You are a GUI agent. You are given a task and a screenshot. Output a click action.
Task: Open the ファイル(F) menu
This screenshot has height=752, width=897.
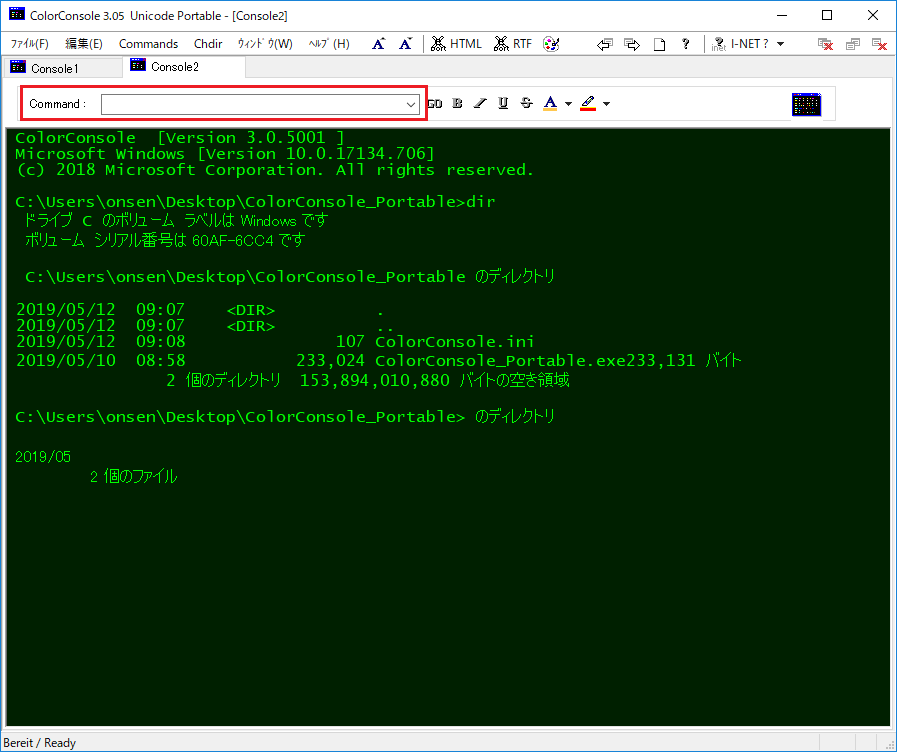click(x=30, y=44)
